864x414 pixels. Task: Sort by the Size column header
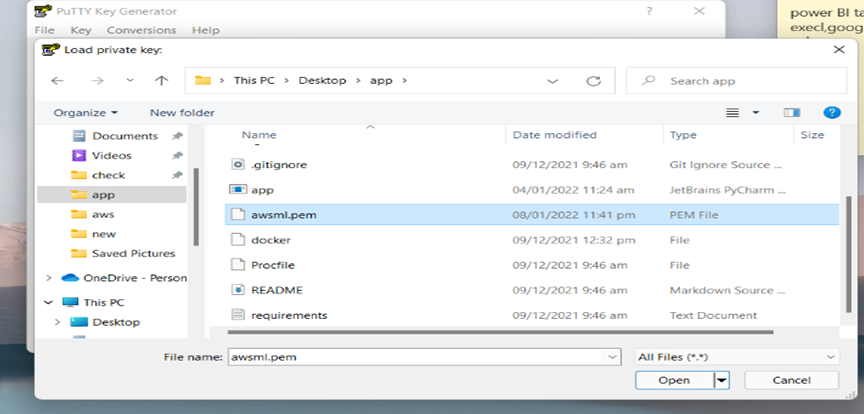(x=812, y=135)
